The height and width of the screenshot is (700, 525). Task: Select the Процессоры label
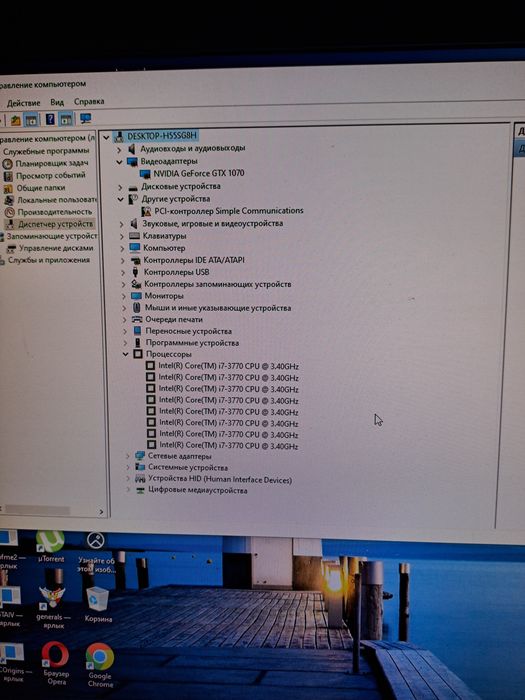pos(169,354)
